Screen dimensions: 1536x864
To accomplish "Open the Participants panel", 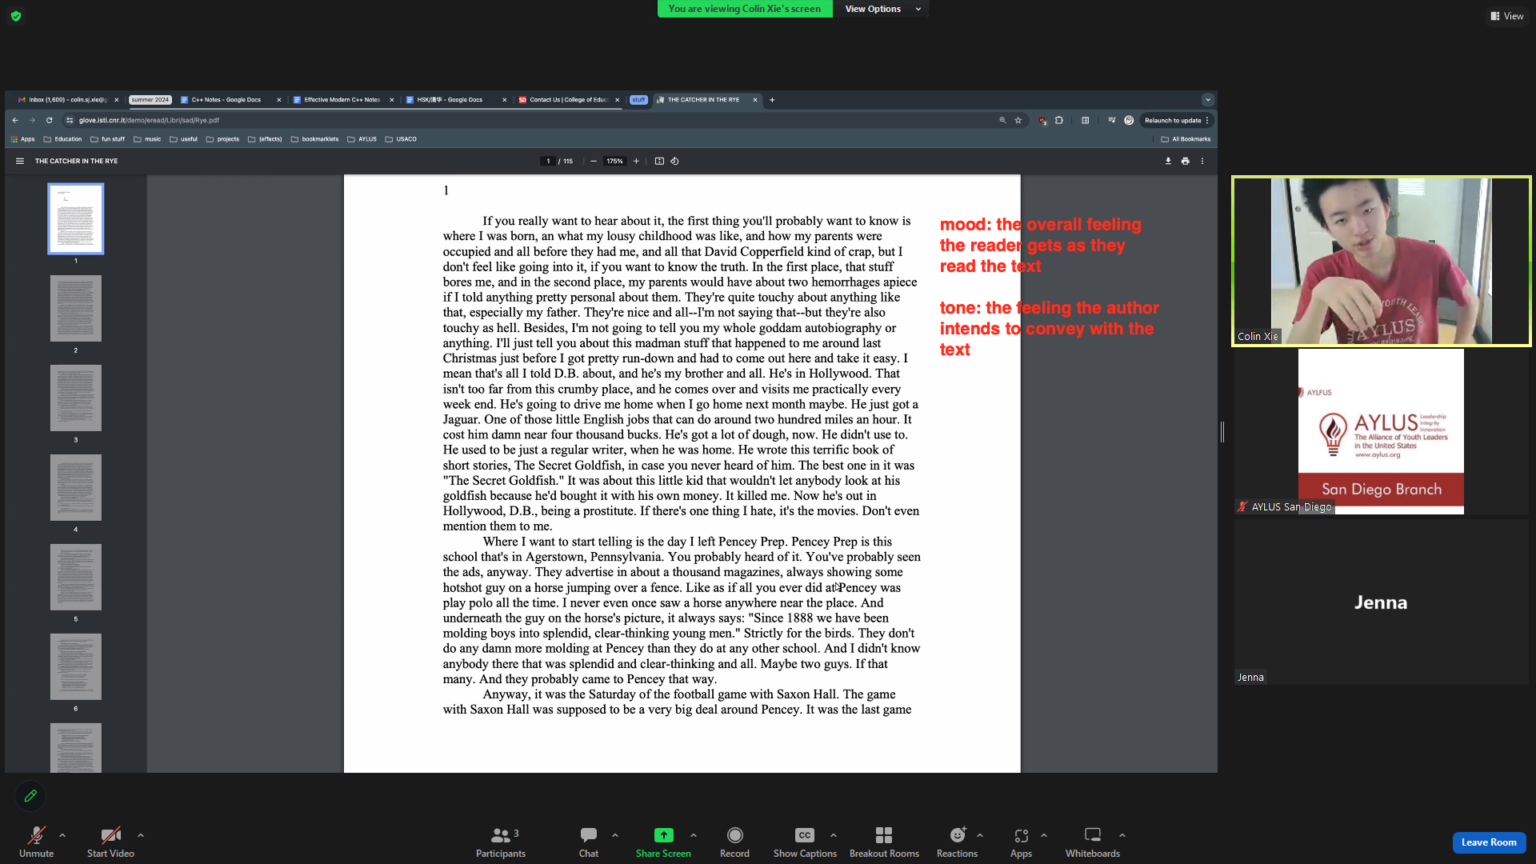I will click(501, 841).
